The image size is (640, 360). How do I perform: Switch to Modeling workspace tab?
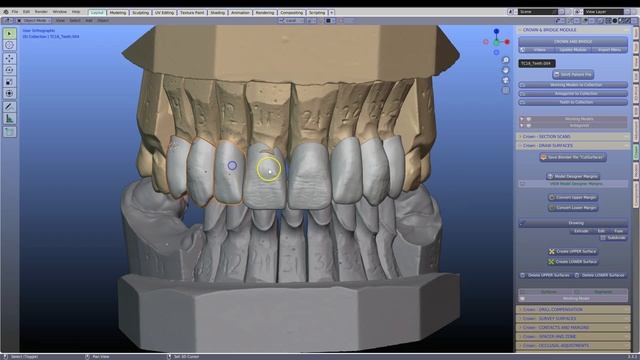coord(118,13)
